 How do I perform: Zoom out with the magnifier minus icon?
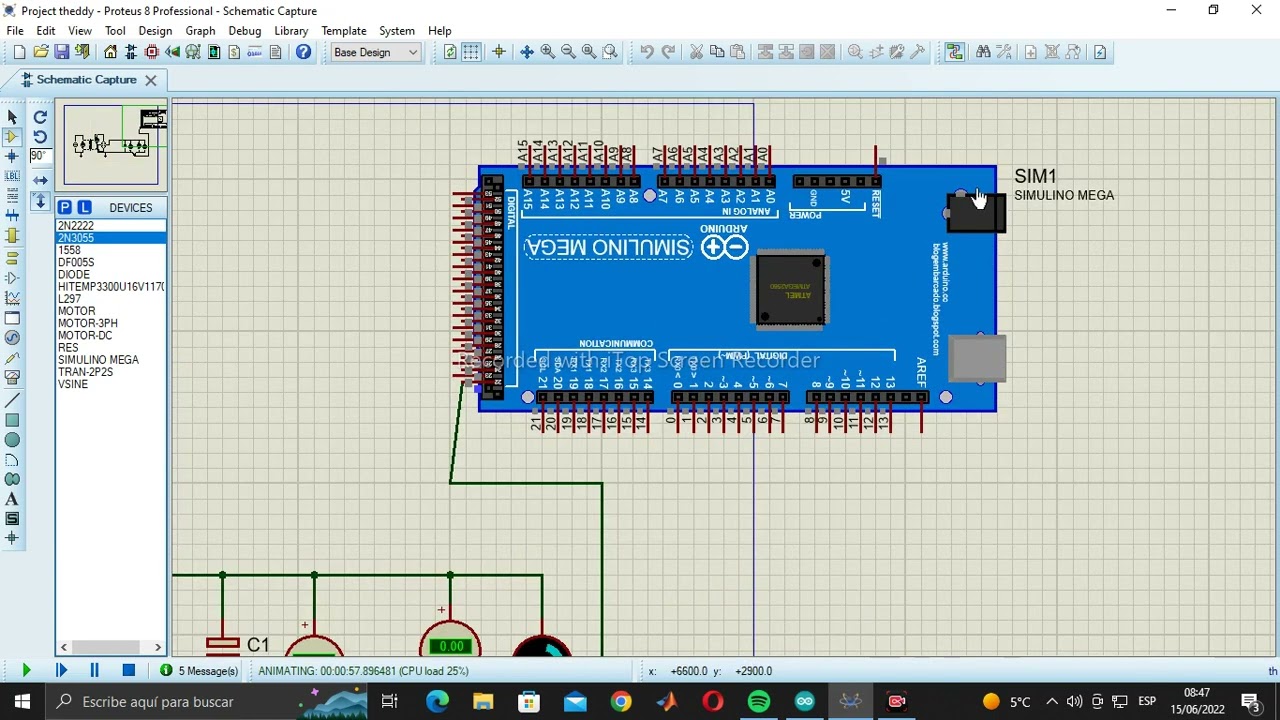568,52
